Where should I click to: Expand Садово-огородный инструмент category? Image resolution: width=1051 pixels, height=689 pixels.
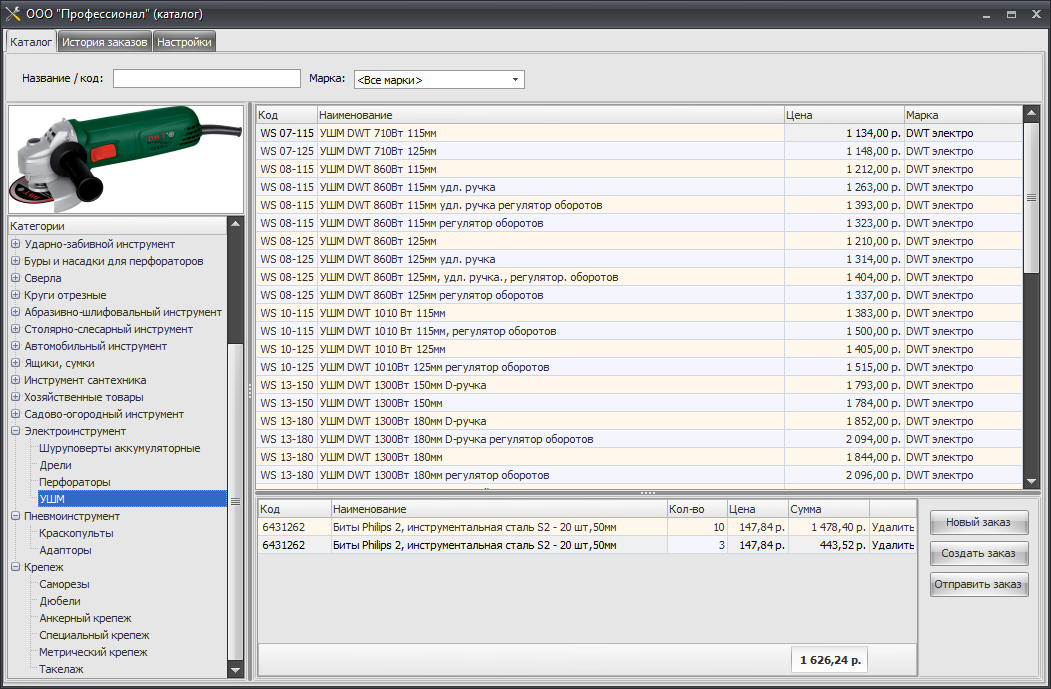click(15, 414)
